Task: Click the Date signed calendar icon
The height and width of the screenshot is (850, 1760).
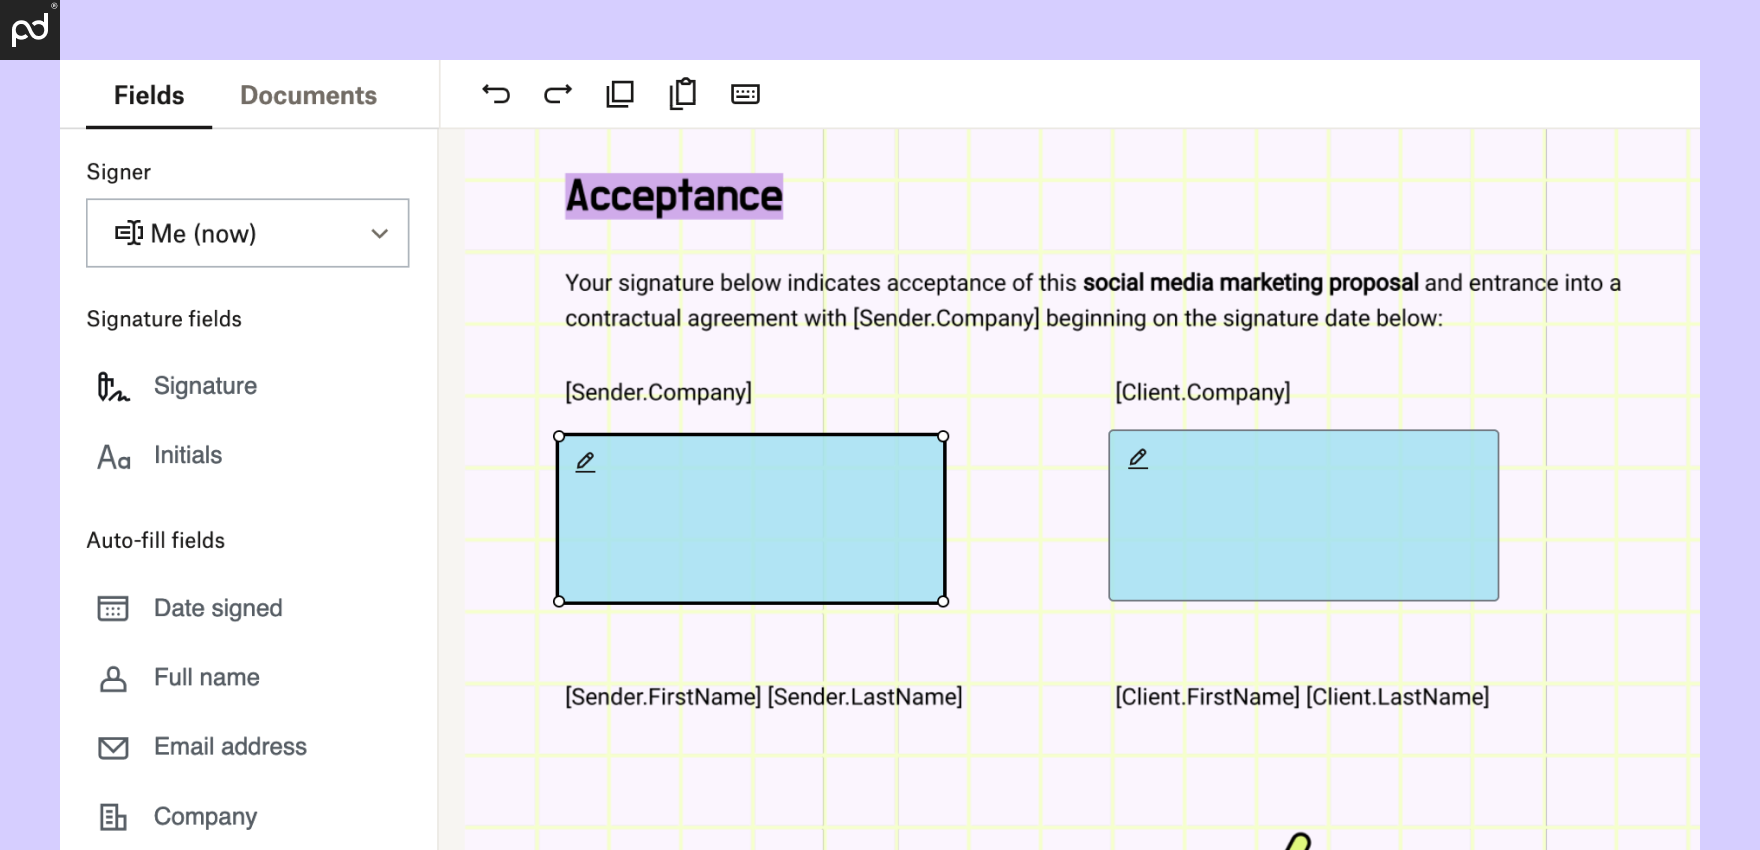Action: (113, 608)
